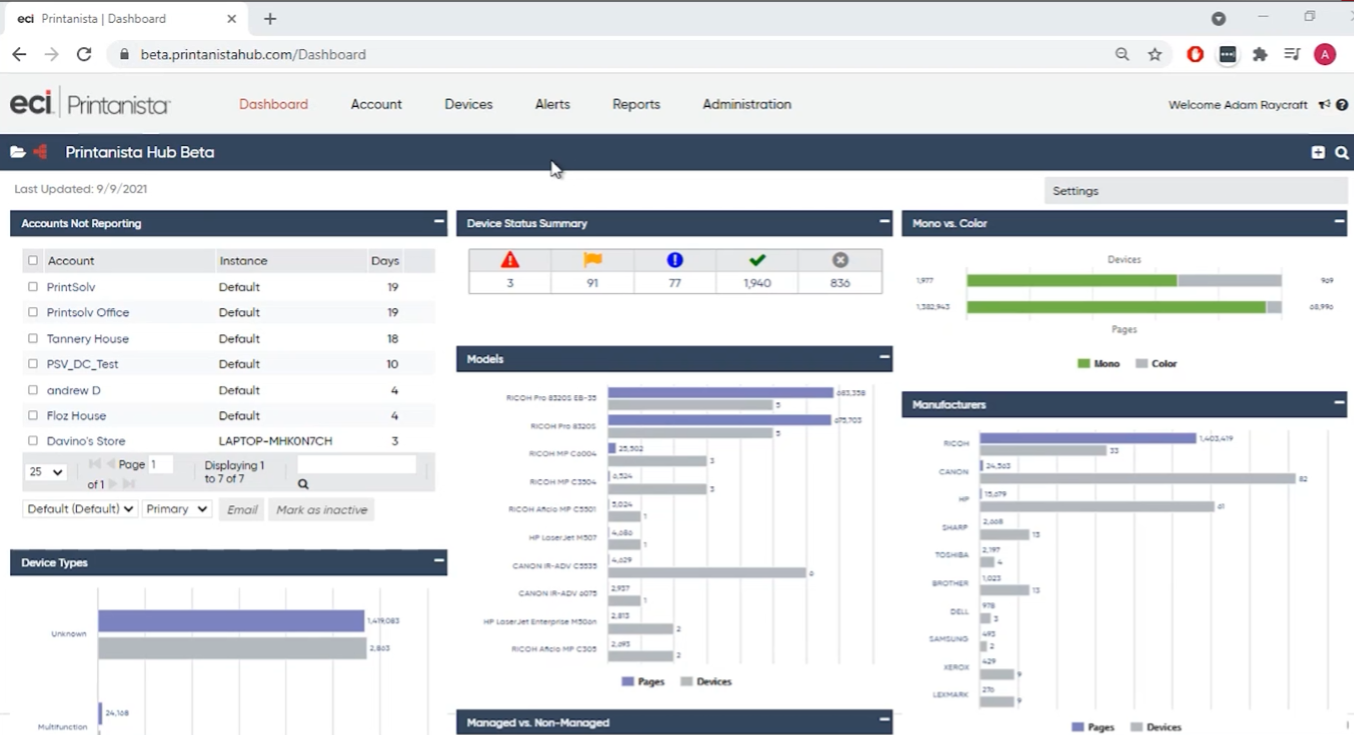Click the blue info status icon
1354x735 pixels.
pyautogui.click(x=675, y=260)
